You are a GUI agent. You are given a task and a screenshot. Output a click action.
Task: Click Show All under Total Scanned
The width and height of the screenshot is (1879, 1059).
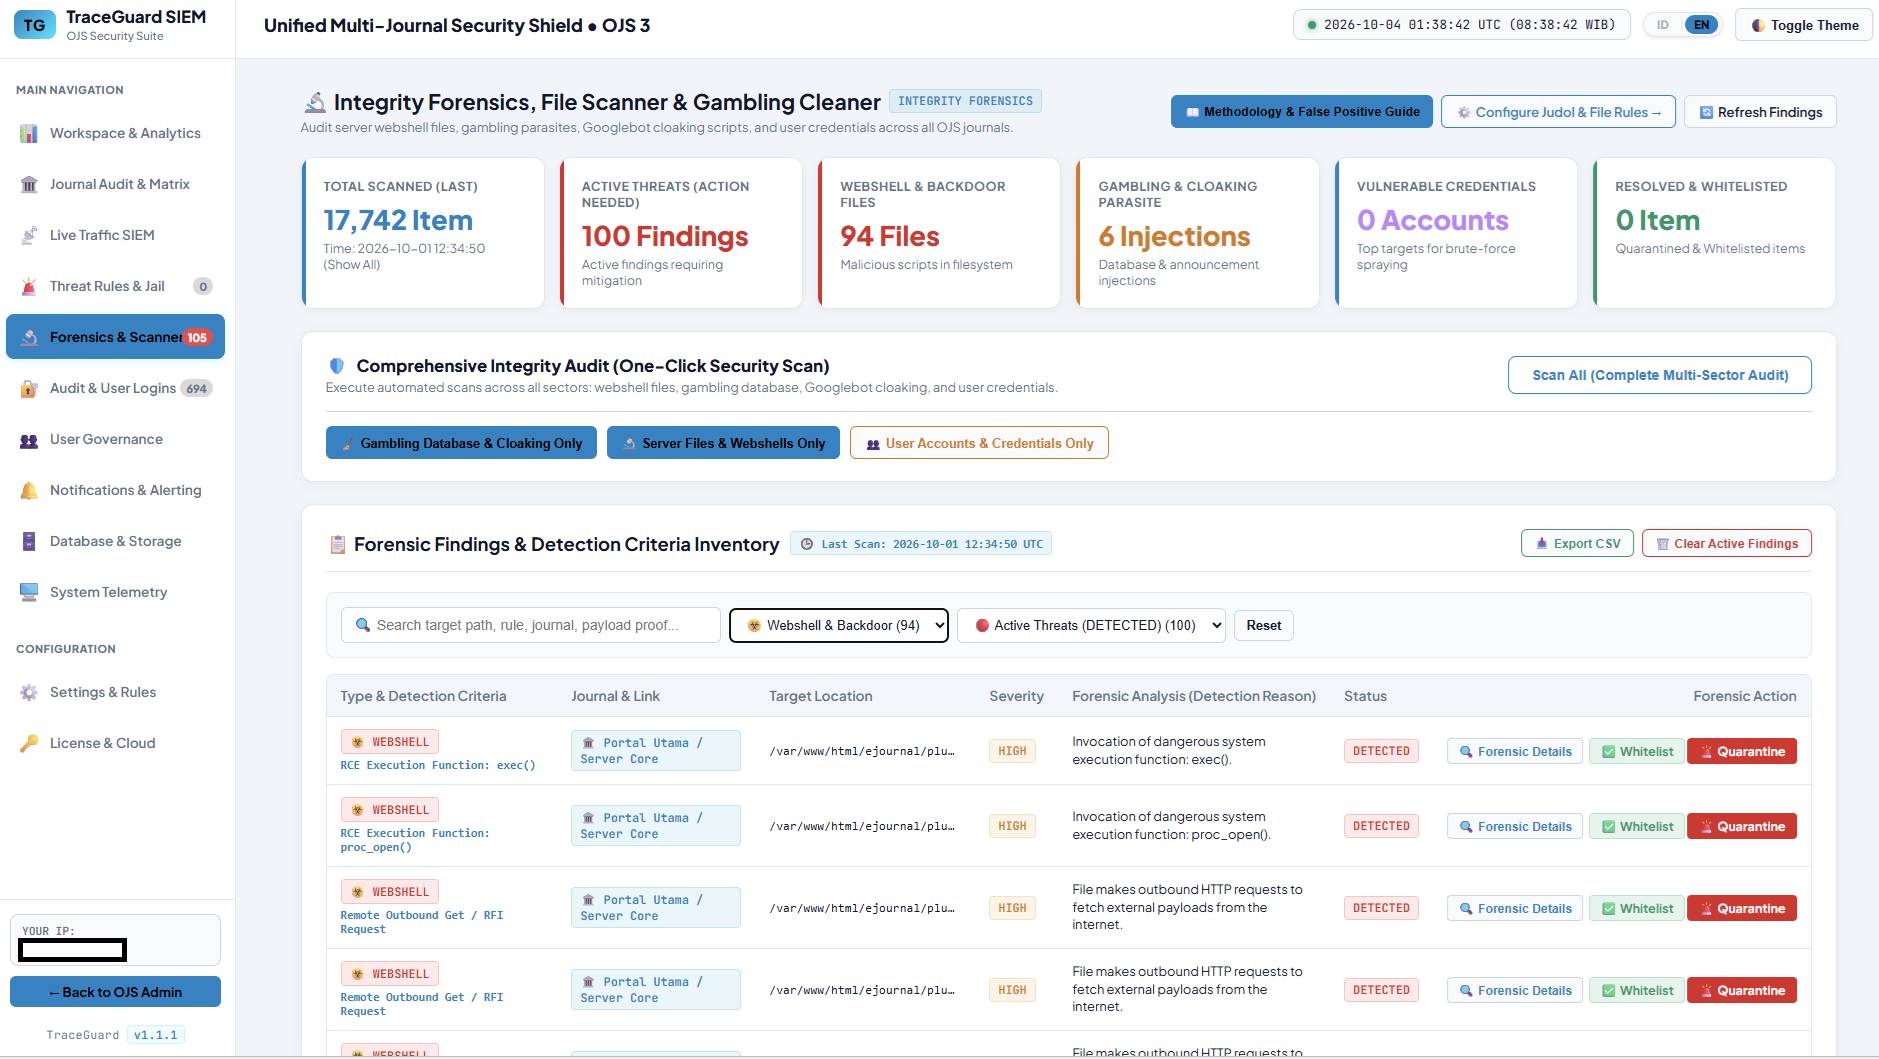351,265
